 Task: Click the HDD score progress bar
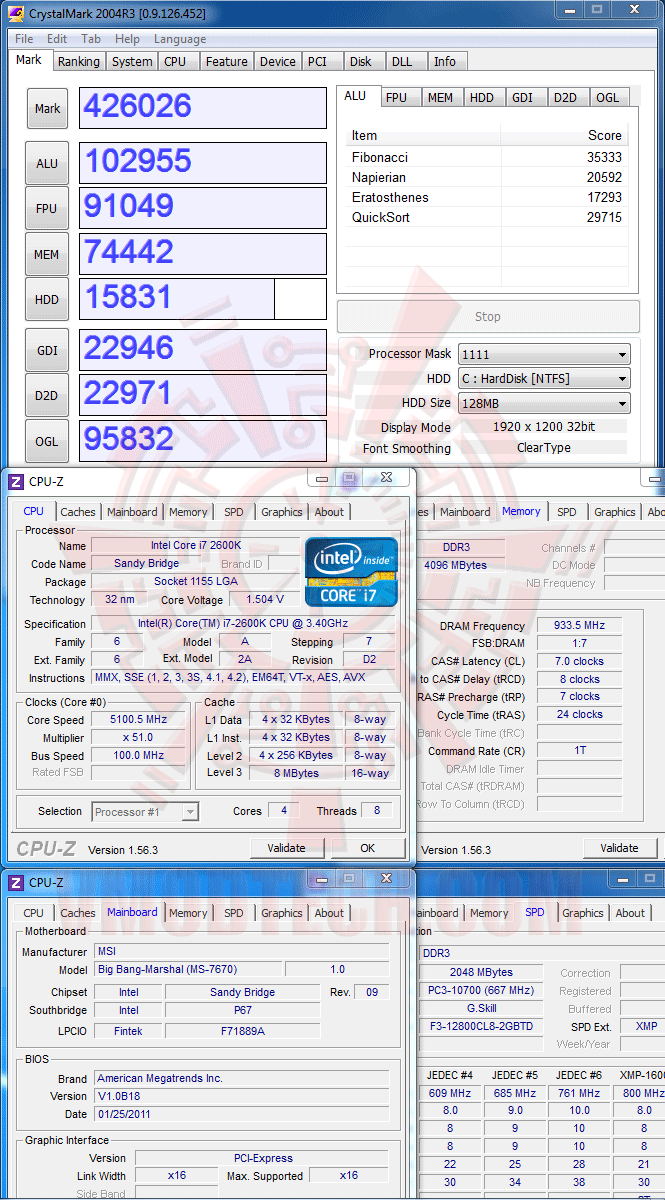[x=203, y=299]
